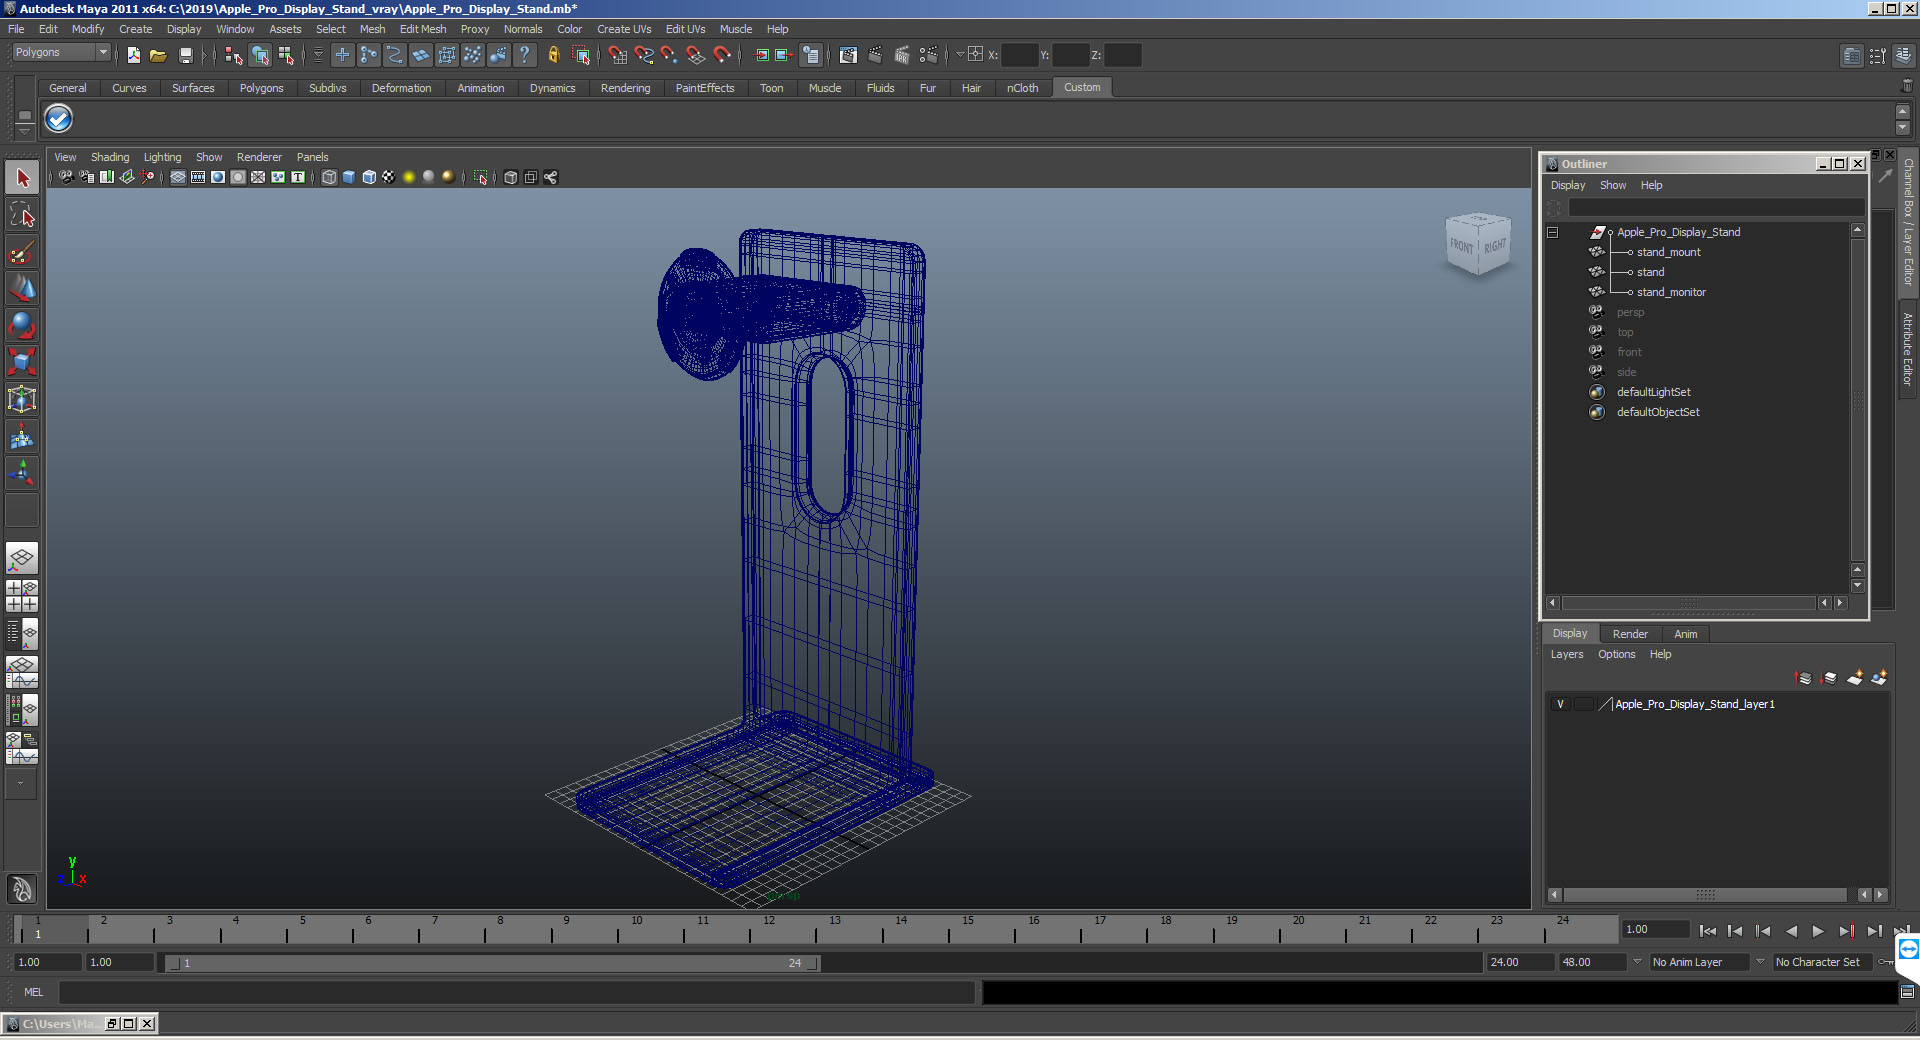Open input mode dropdown near X field
The image size is (1920, 1040).
pos(959,55)
